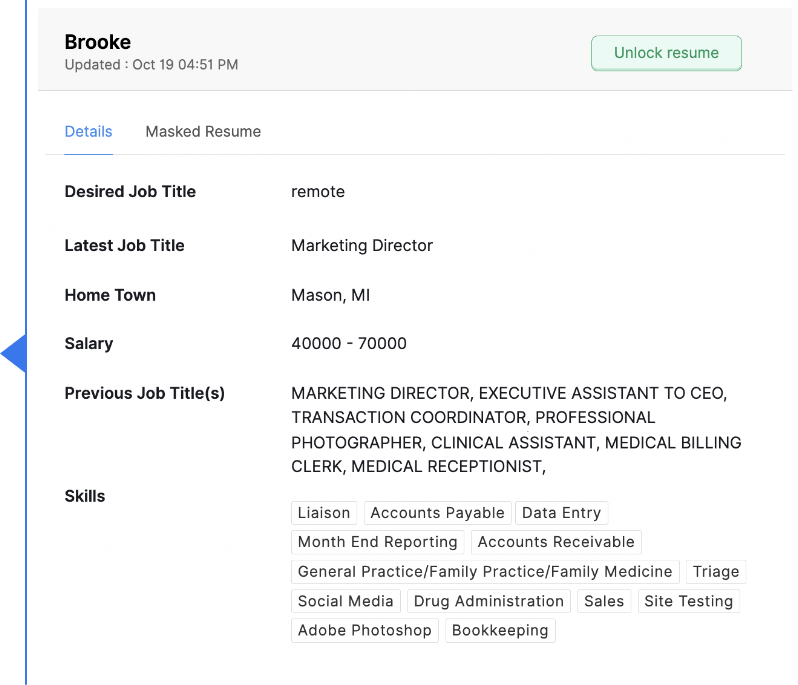Pick the Sales skill tag

pos(604,601)
